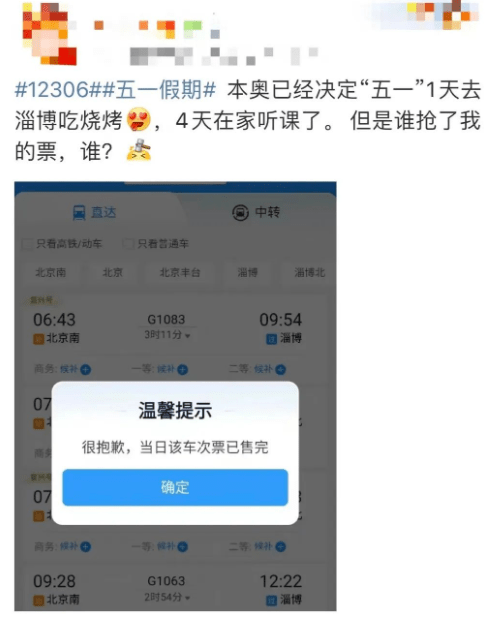This screenshot has height=627, width=496.
Task: Tap the 确定 confirm button
Action: click(x=175, y=487)
